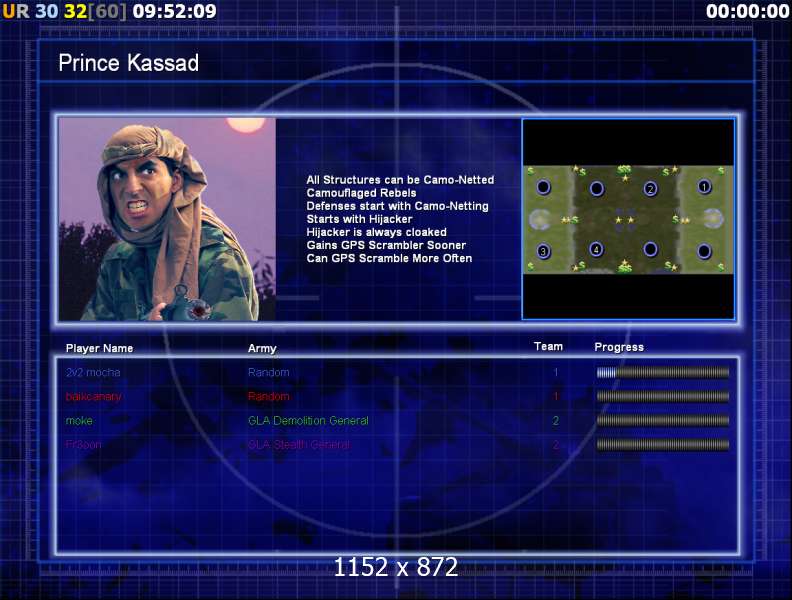Click the Prince Kassad portrait image

coord(167,219)
